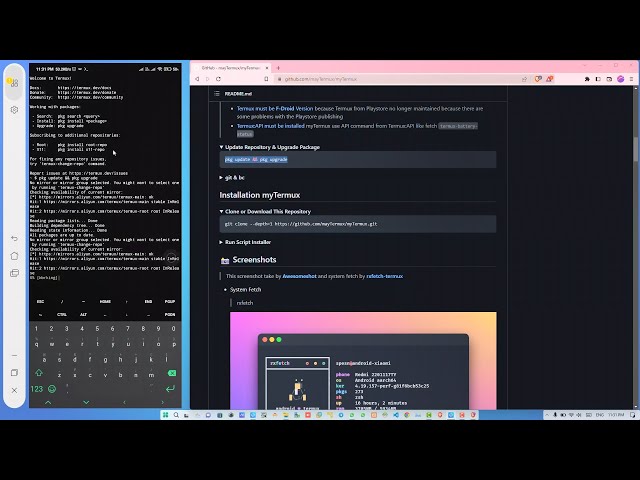Click the git clone --depth=1 command text

click(x=301, y=224)
